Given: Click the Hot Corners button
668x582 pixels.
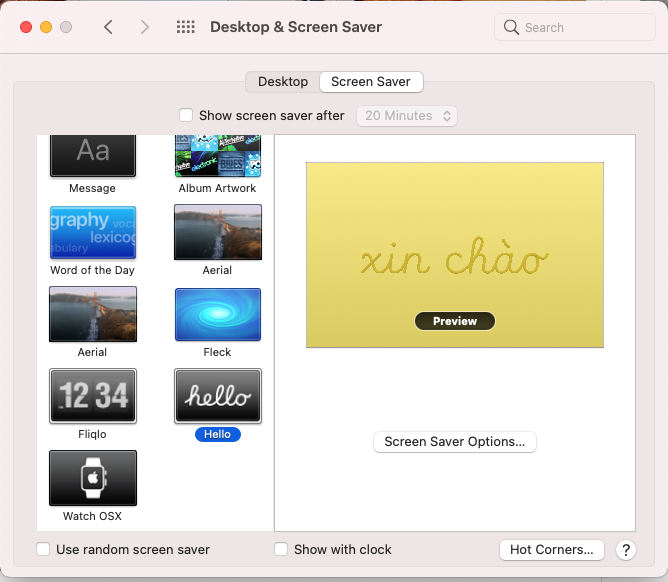Looking at the screenshot, I should tap(552, 549).
